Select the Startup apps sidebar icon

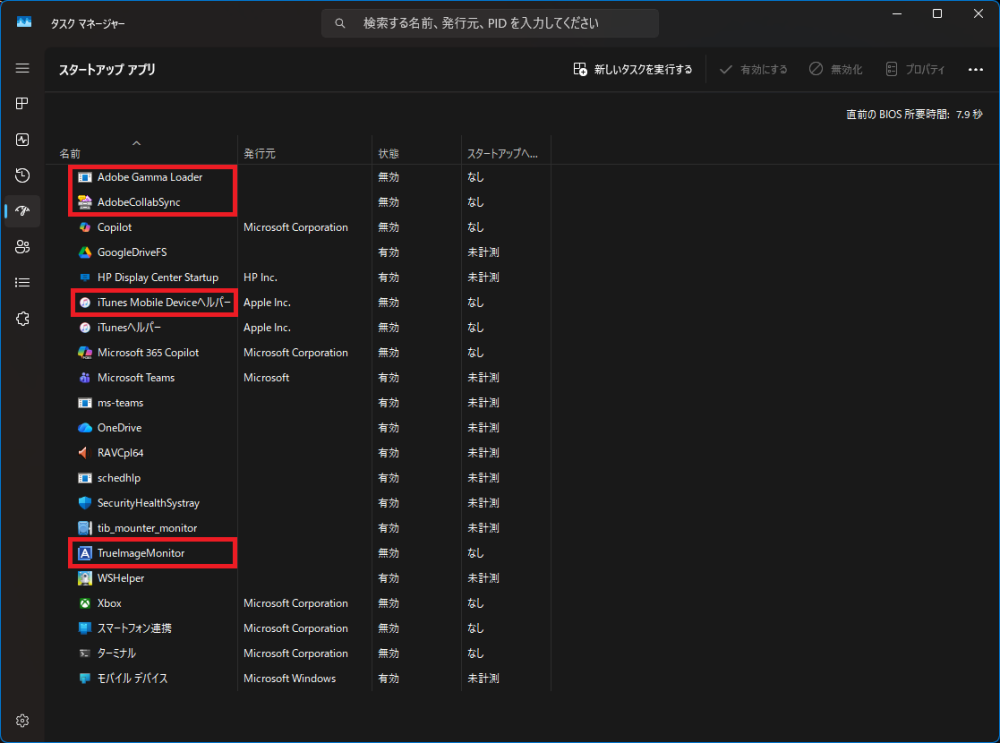click(22, 211)
